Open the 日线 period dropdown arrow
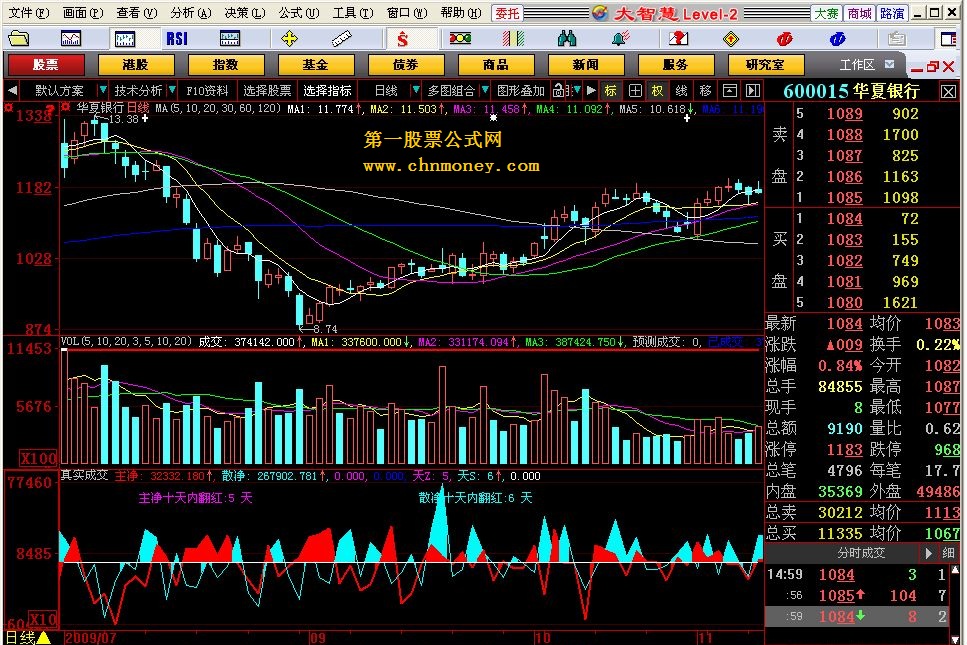Screen dimensions: 967x645 coord(416,91)
